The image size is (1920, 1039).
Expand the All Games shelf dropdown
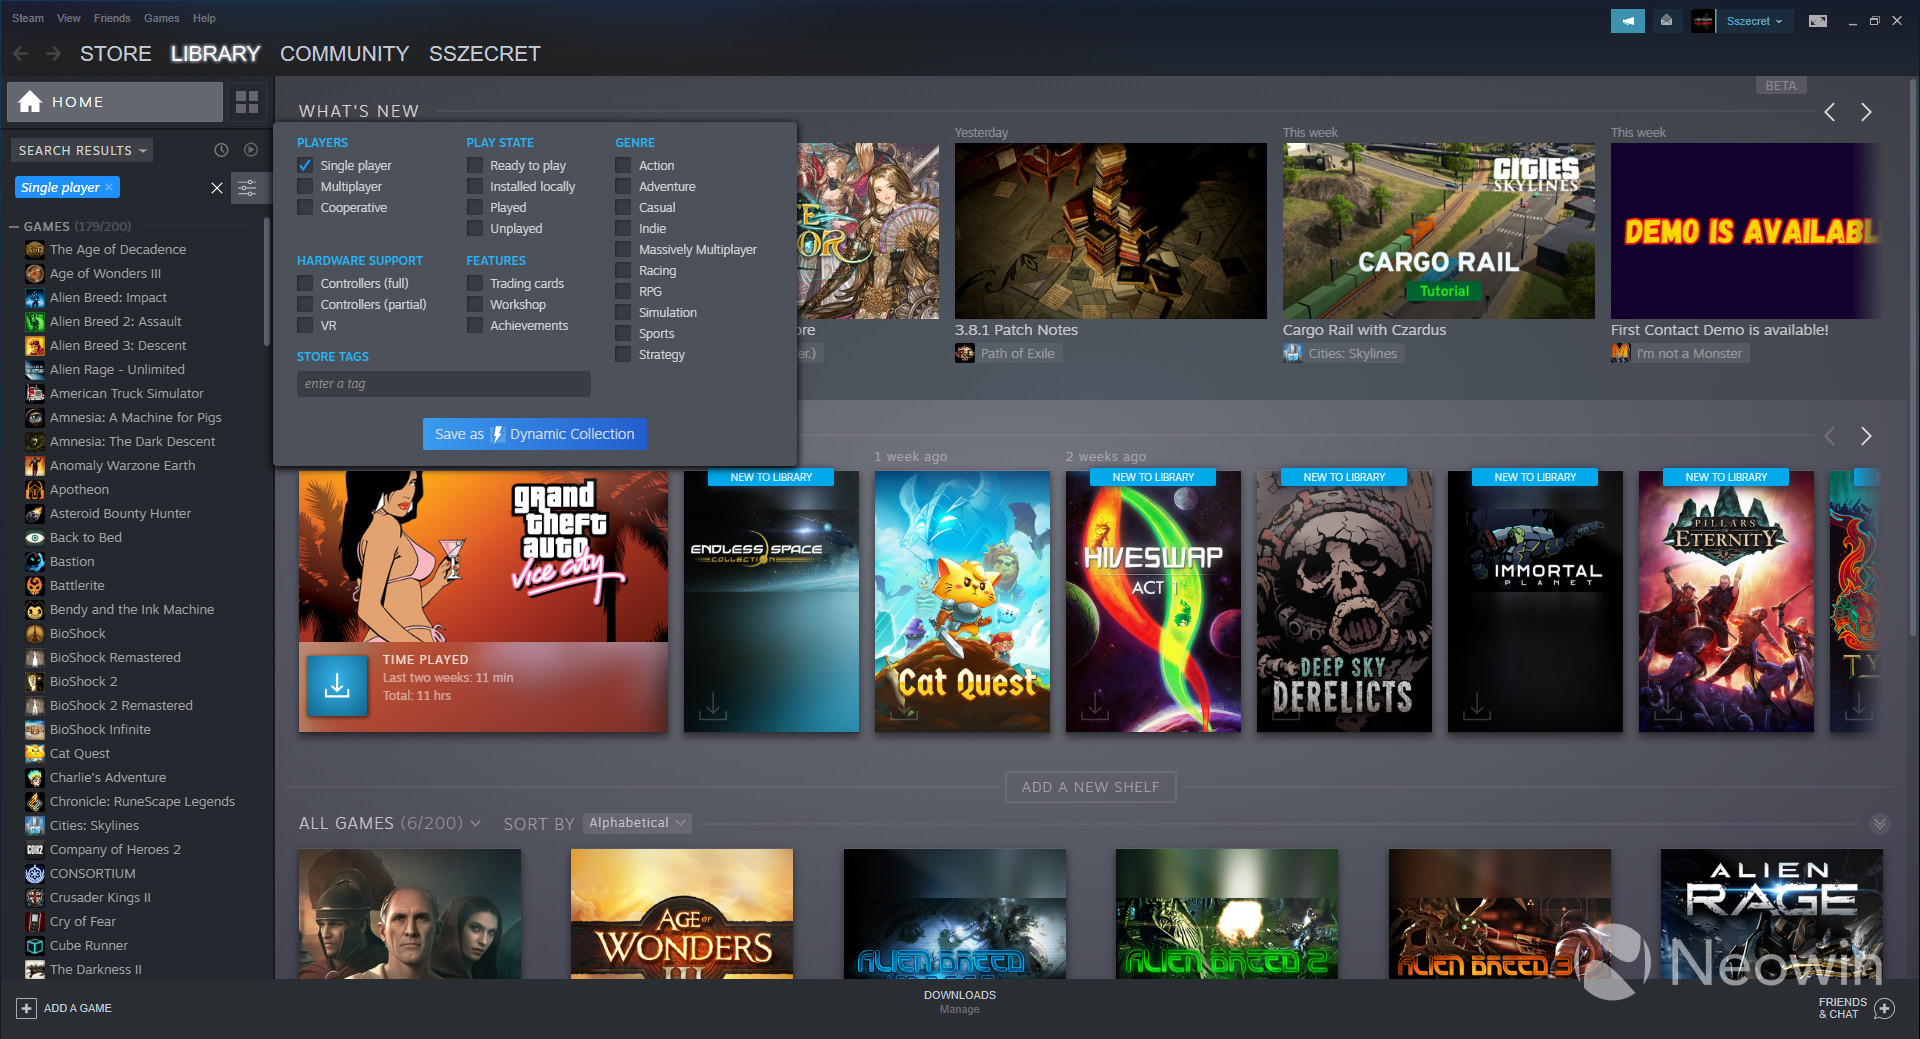pyautogui.click(x=475, y=823)
